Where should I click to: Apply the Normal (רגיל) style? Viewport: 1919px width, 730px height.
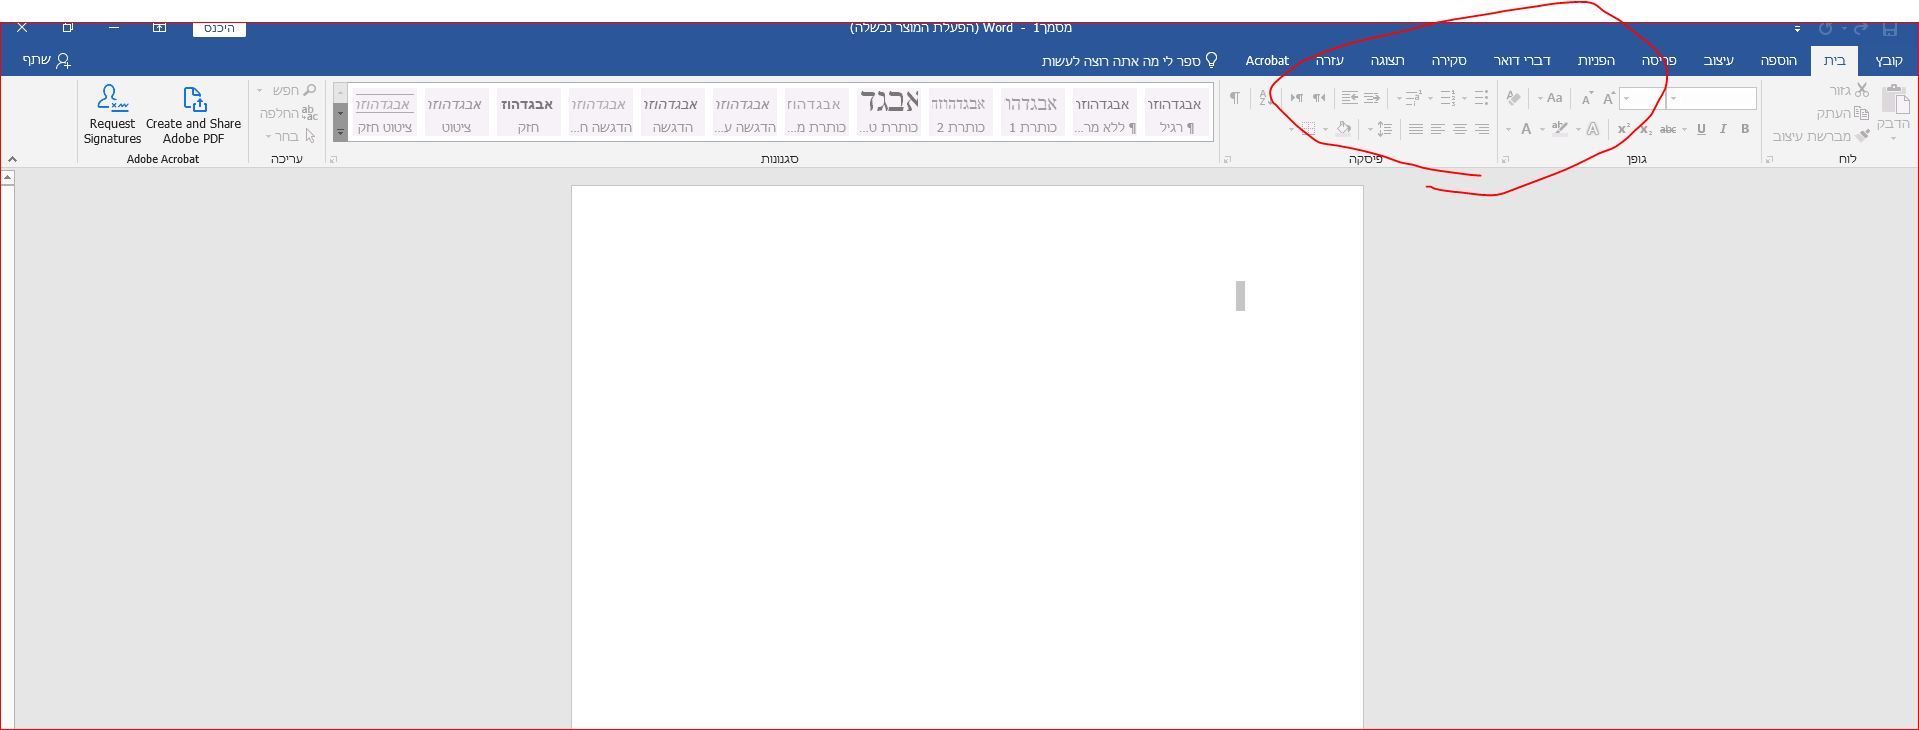(1176, 112)
